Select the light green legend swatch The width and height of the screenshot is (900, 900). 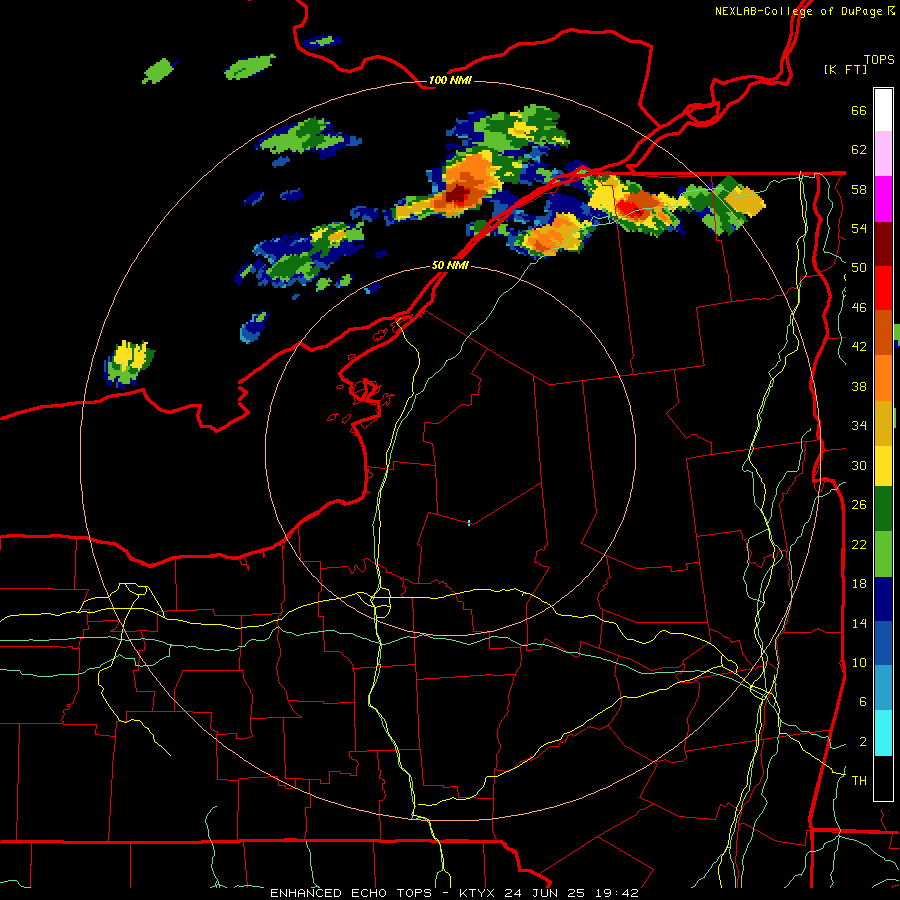click(883, 553)
